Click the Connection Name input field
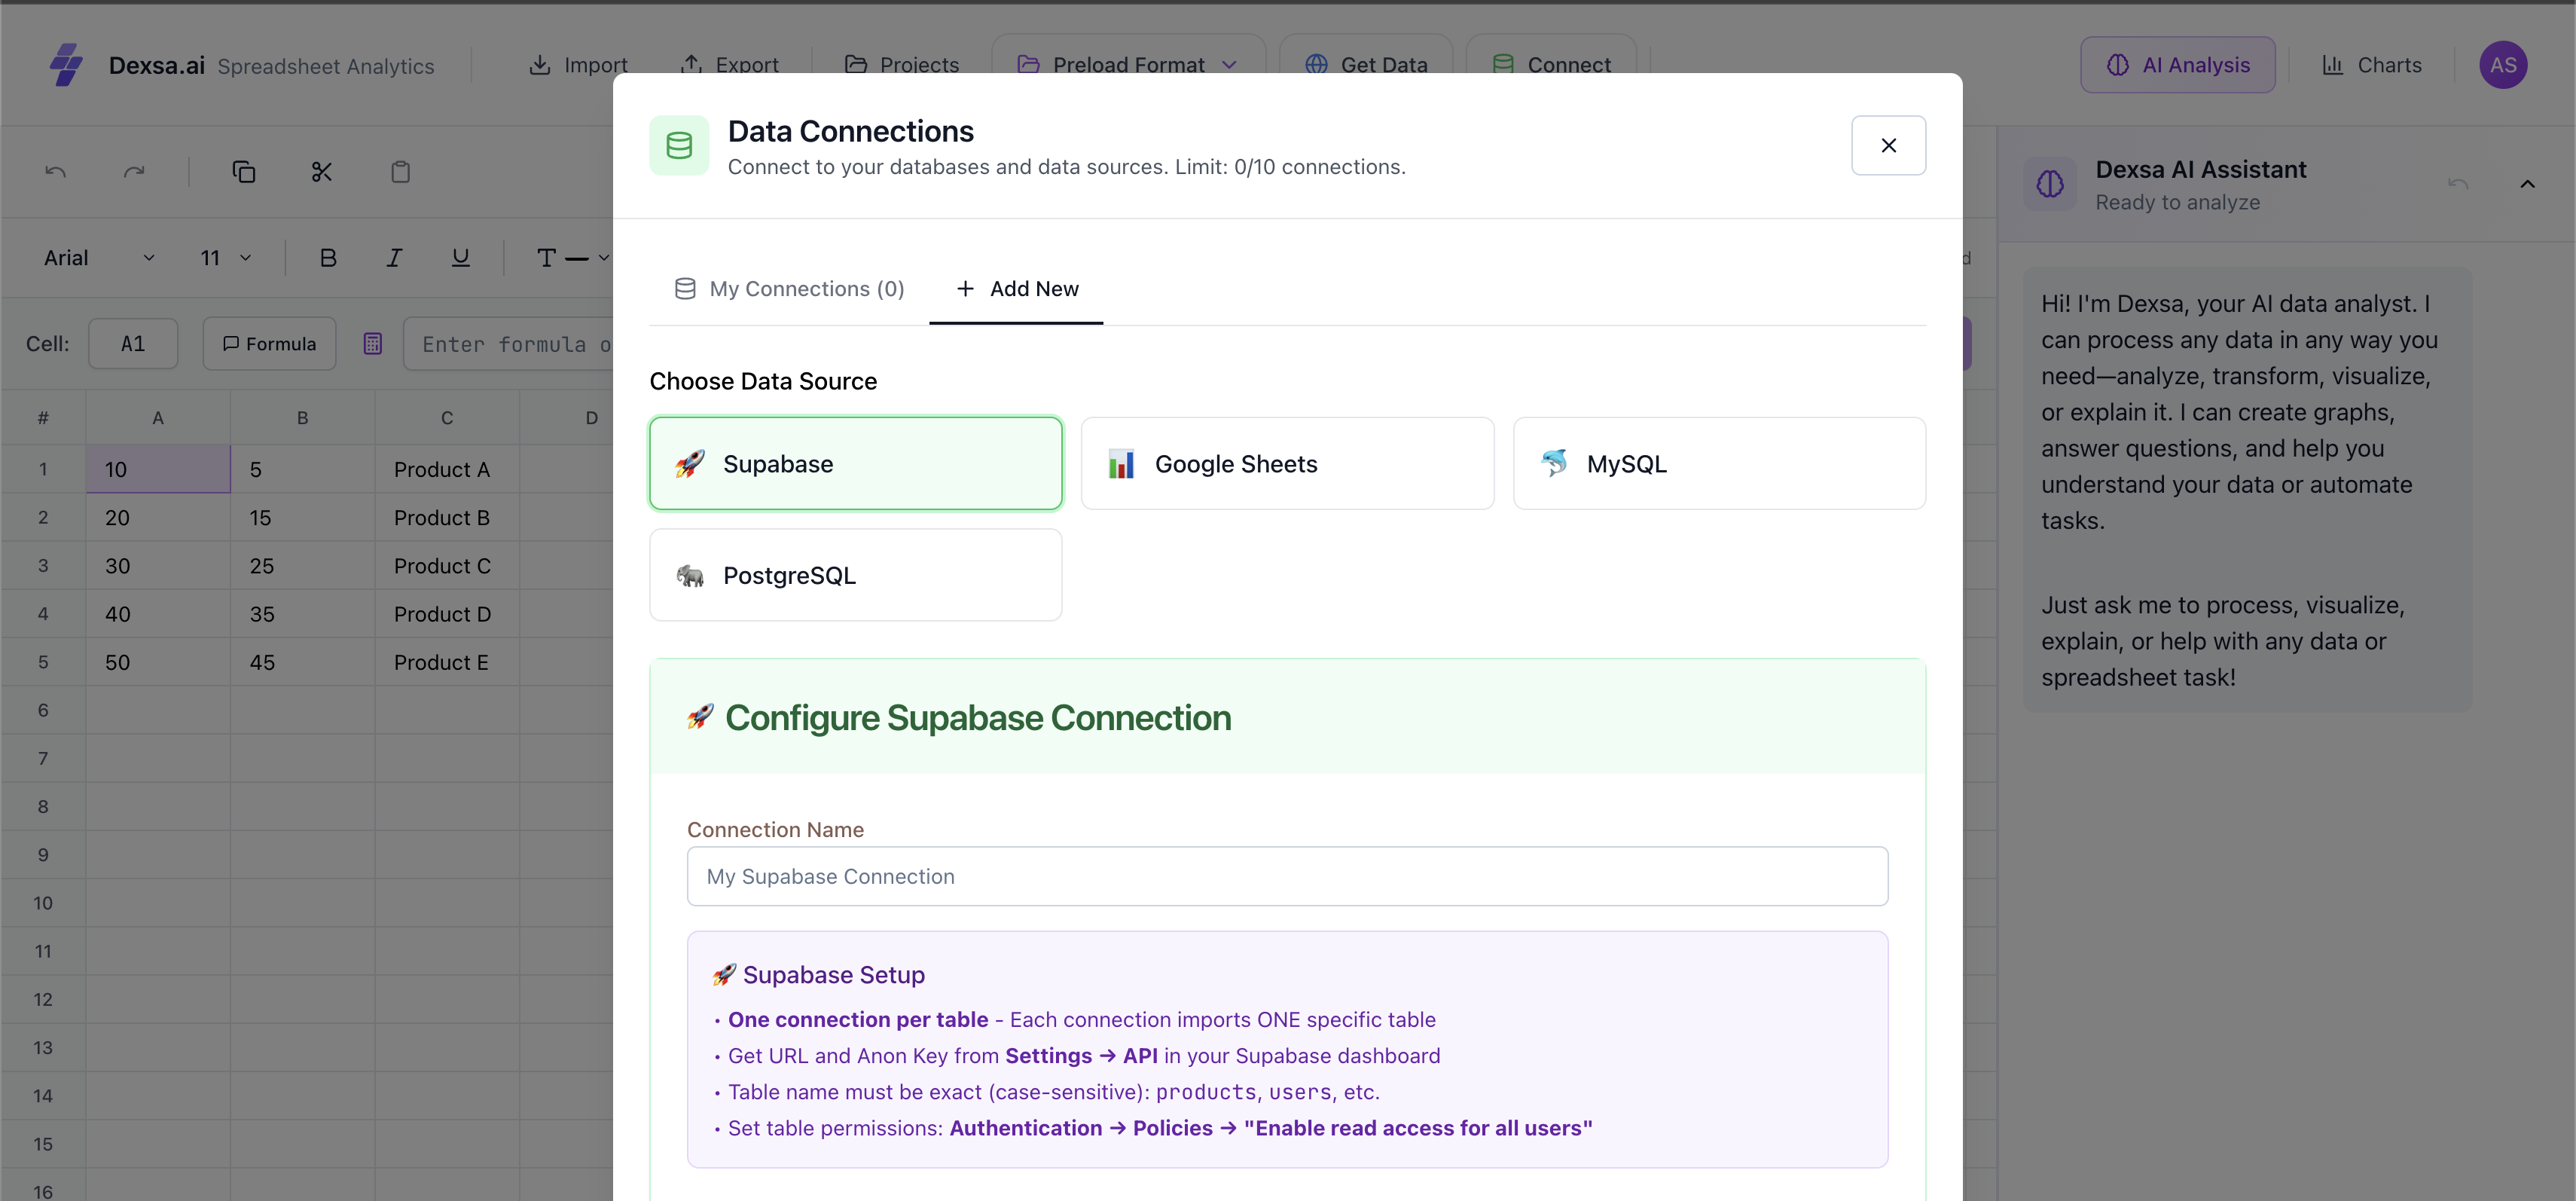2576x1201 pixels. 1287,876
